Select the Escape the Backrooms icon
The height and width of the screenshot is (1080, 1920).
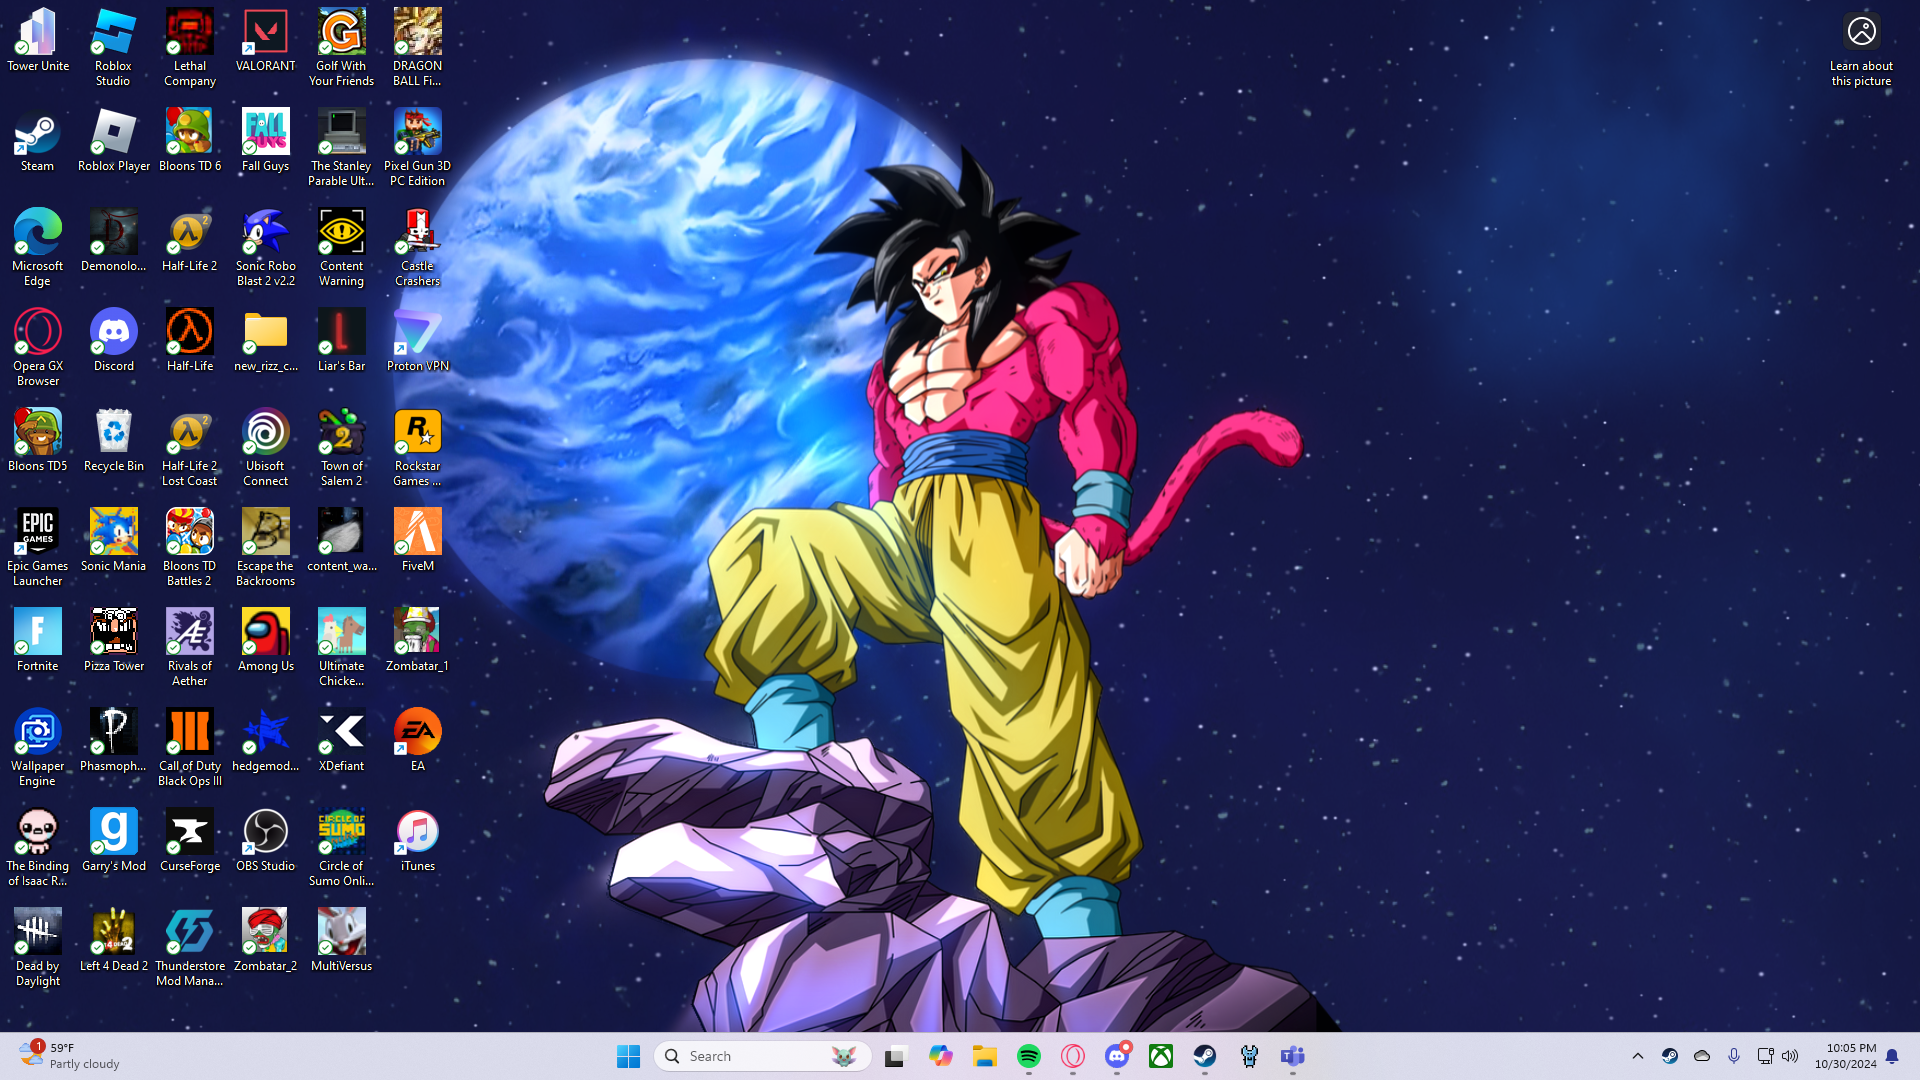266,548
